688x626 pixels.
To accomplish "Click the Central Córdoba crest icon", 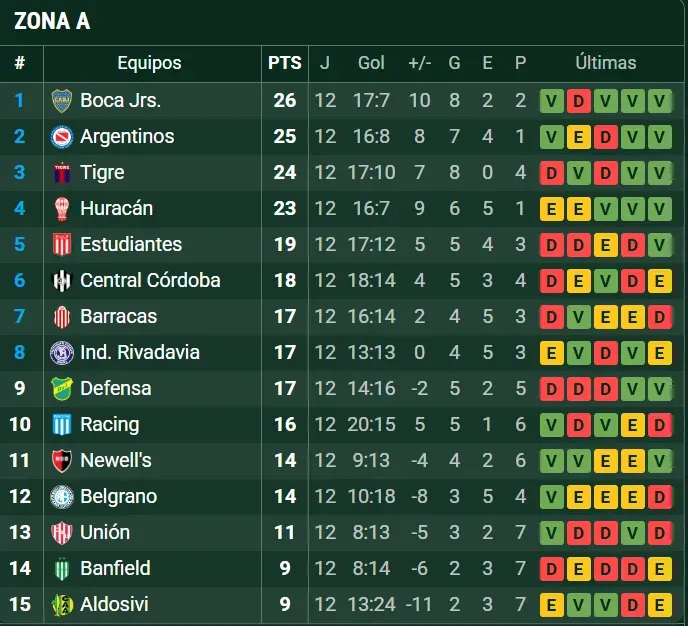I will tap(62, 280).
